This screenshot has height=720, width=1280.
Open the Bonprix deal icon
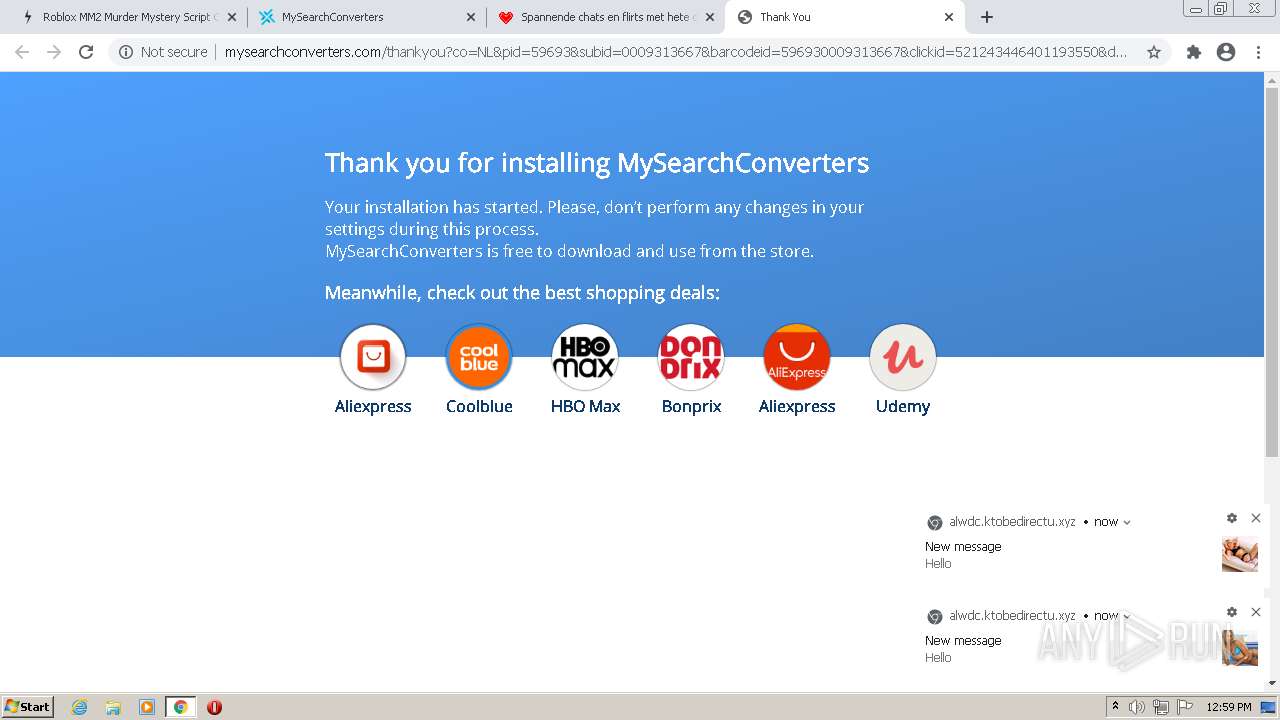pyautogui.click(x=691, y=357)
